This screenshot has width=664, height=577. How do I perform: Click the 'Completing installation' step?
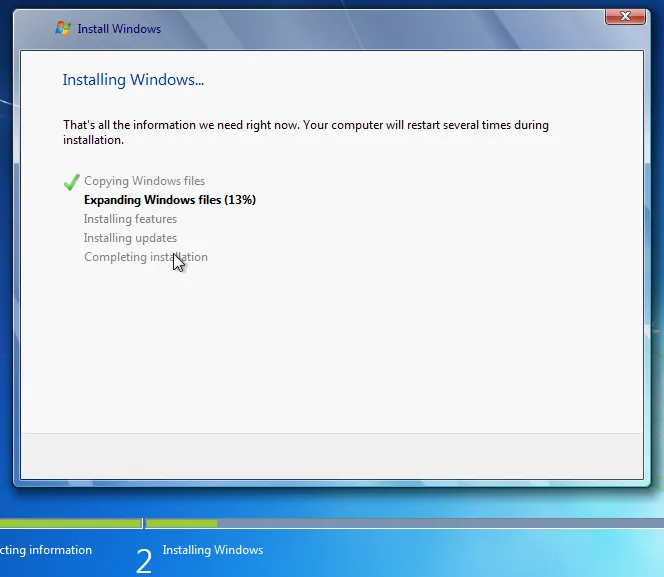coord(146,257)
